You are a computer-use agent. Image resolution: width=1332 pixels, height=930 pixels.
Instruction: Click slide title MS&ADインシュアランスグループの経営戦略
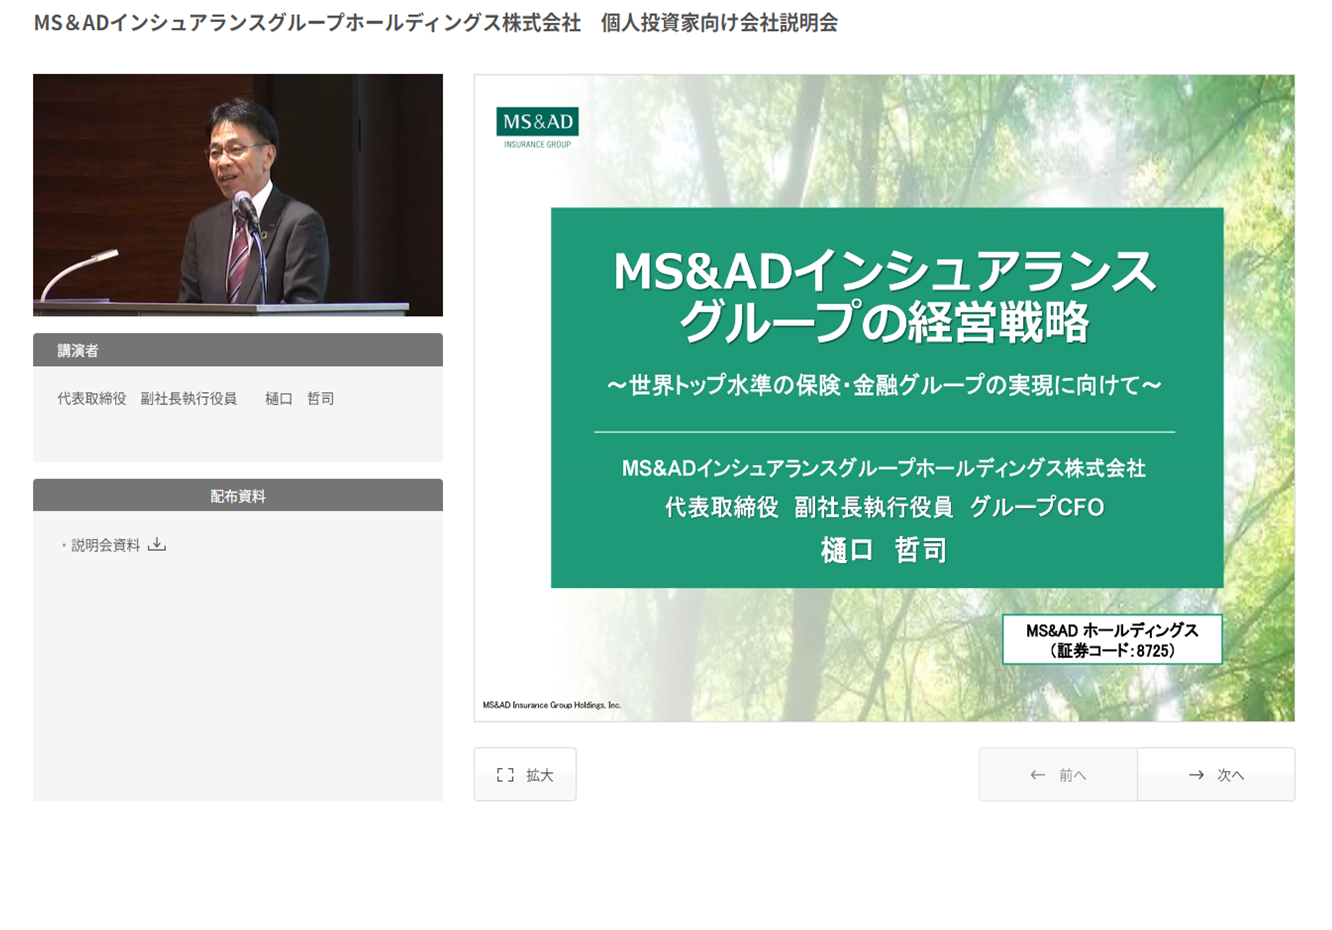coord(885,297)
